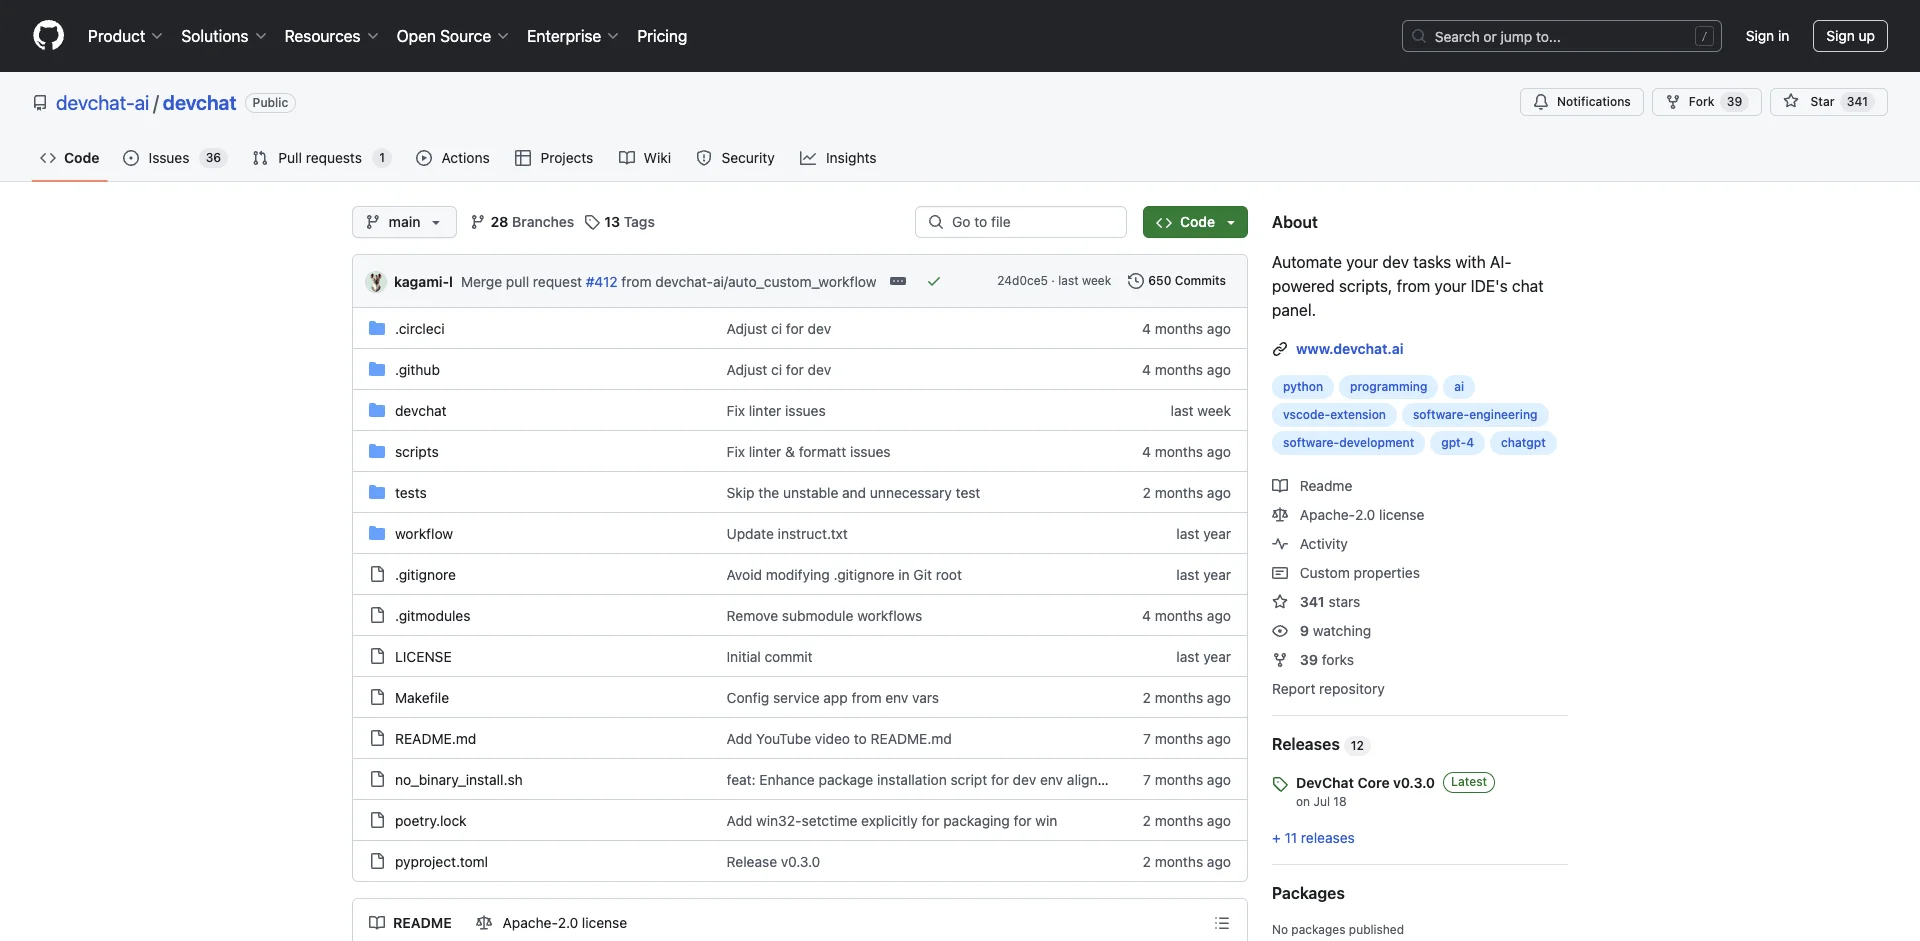Click the link icon beside www.devchat.ai
The width and height of the screenshot is (1920, 941).
(1280, 349)
